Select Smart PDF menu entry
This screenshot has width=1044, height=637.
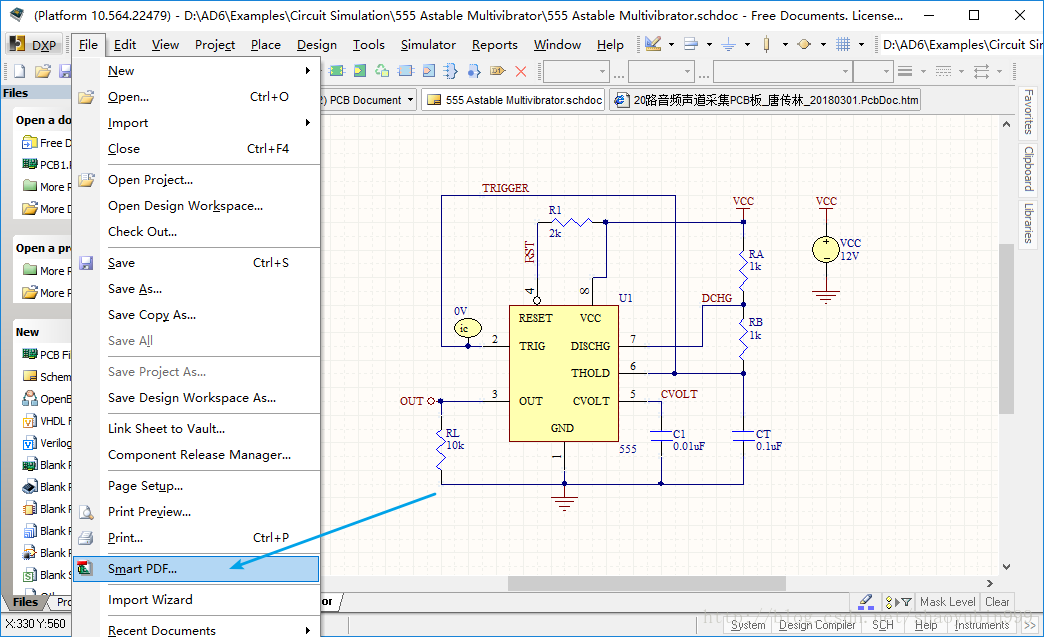tap(196, 569)
